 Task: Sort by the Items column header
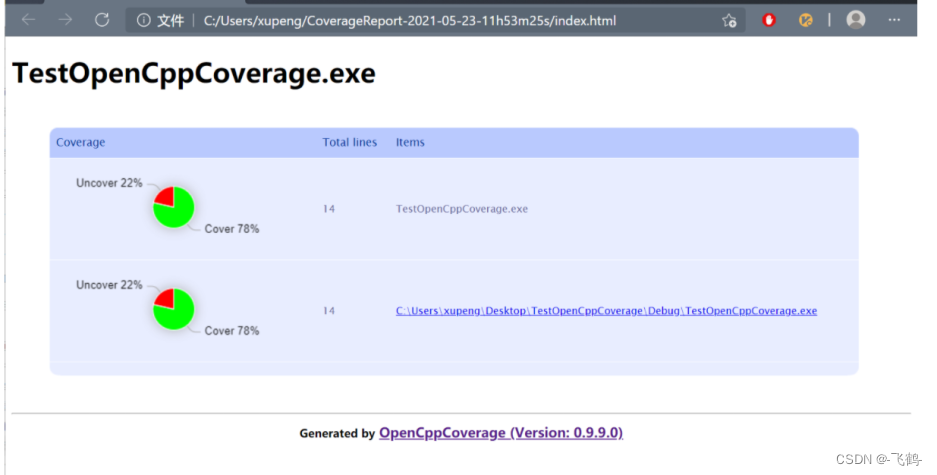[410, 142]
